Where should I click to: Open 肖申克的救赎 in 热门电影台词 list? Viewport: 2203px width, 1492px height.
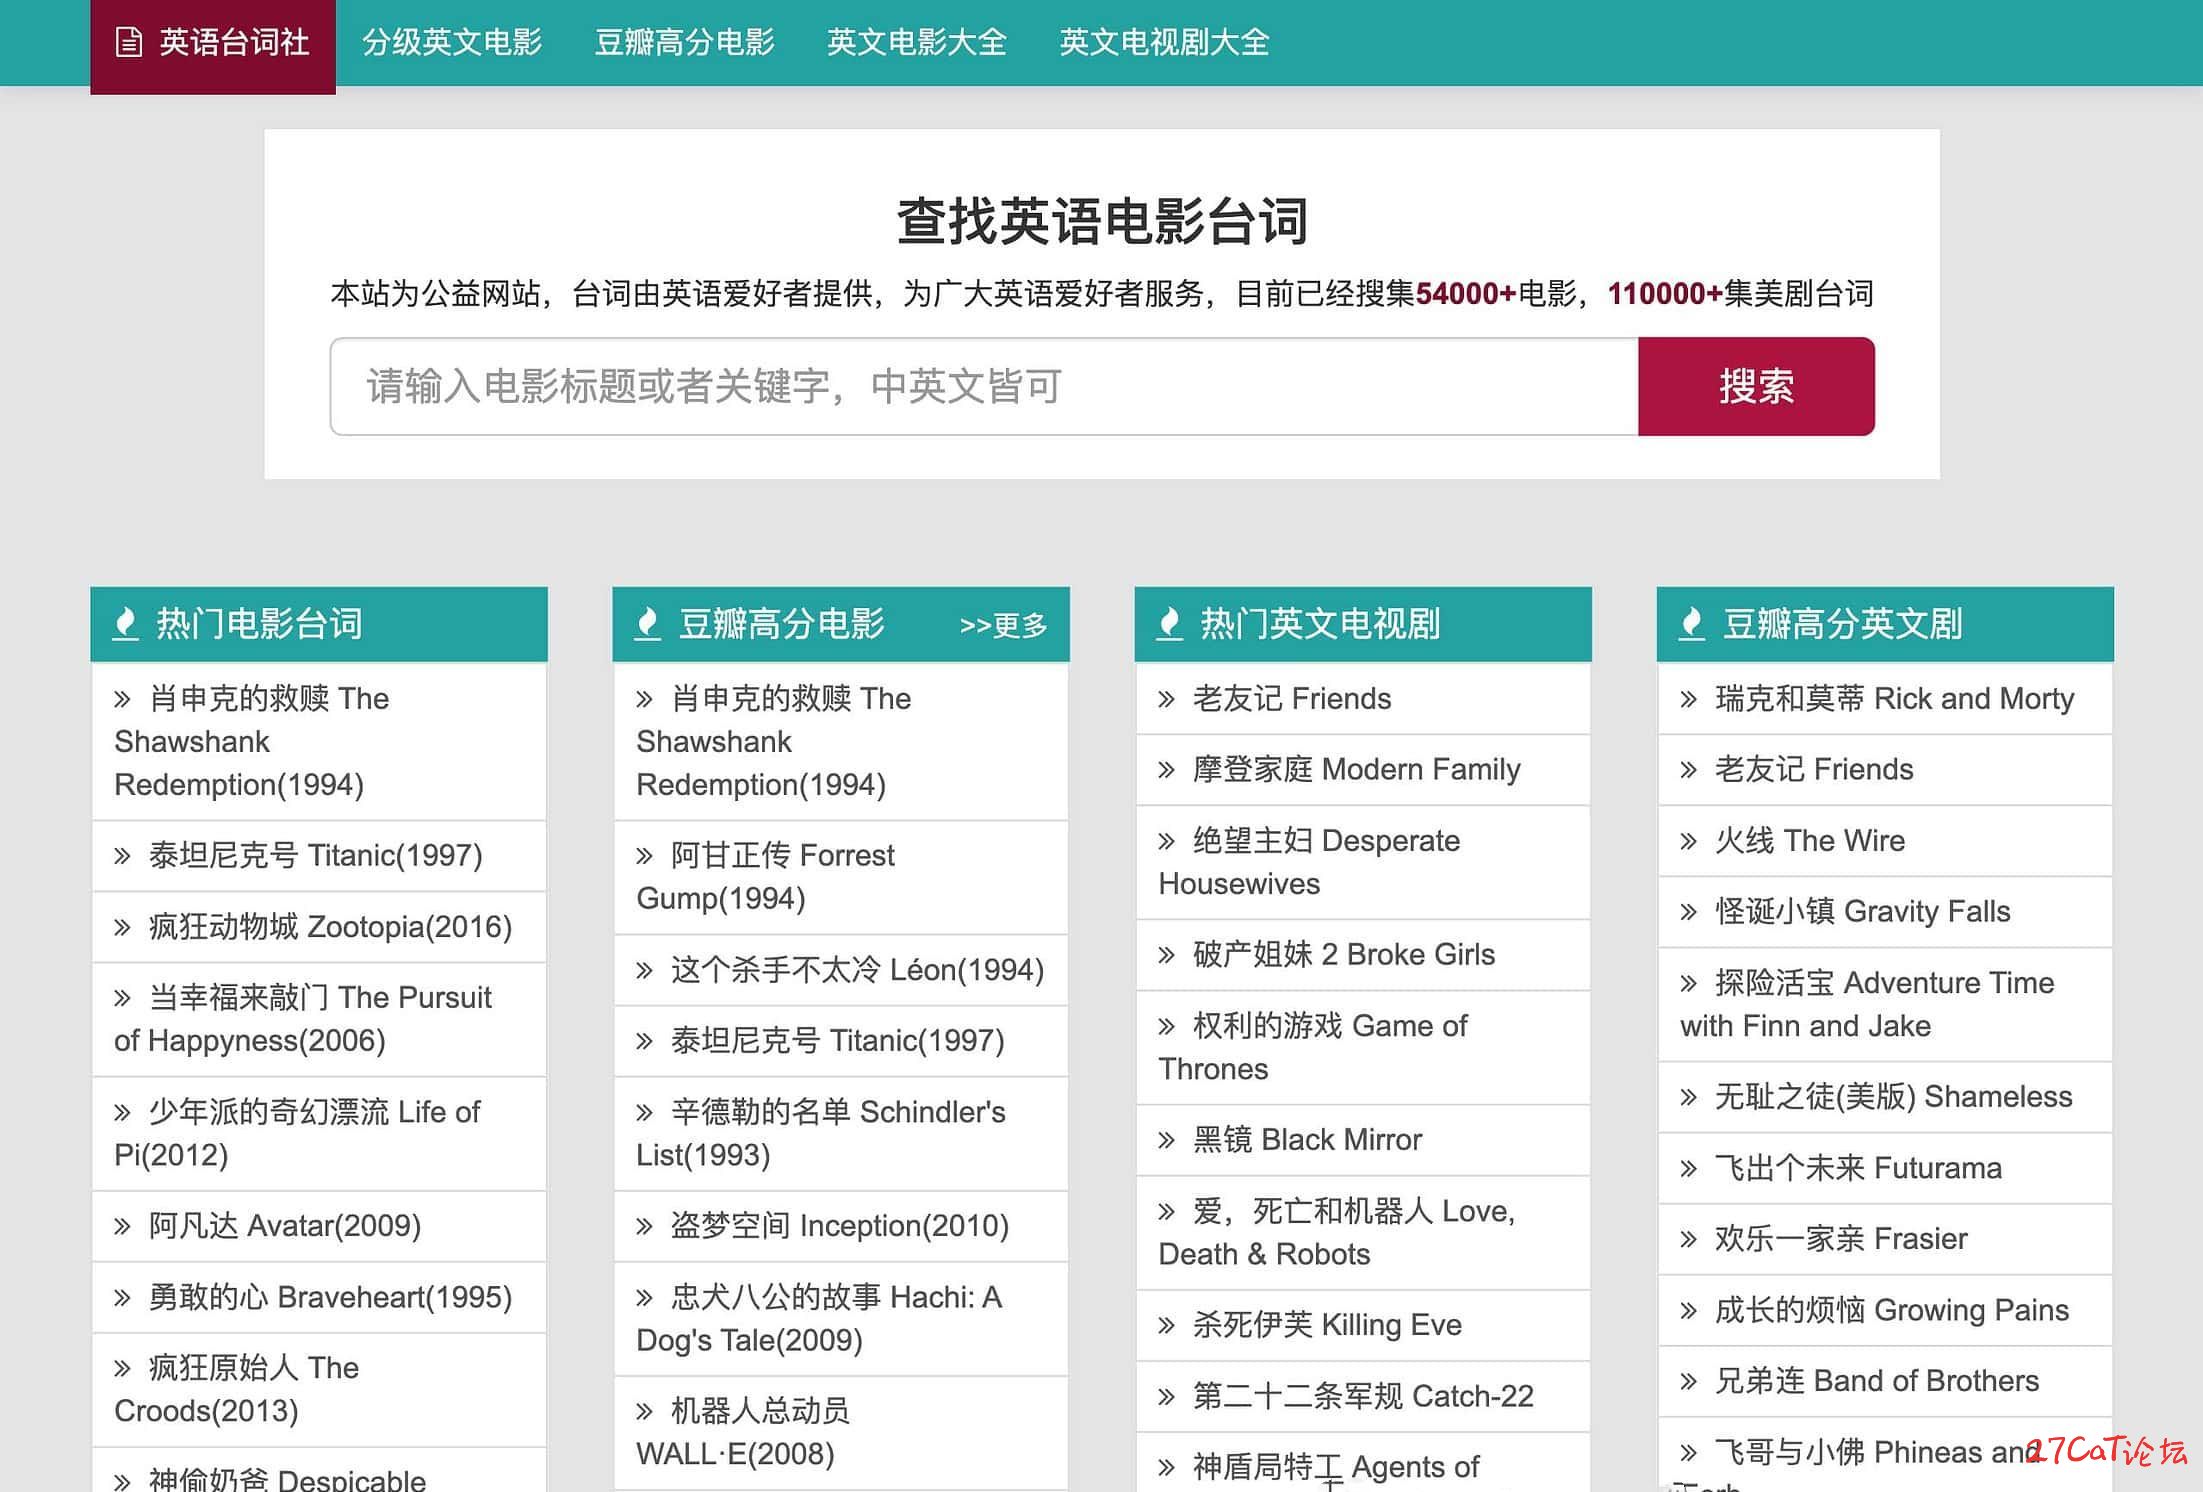319,741
